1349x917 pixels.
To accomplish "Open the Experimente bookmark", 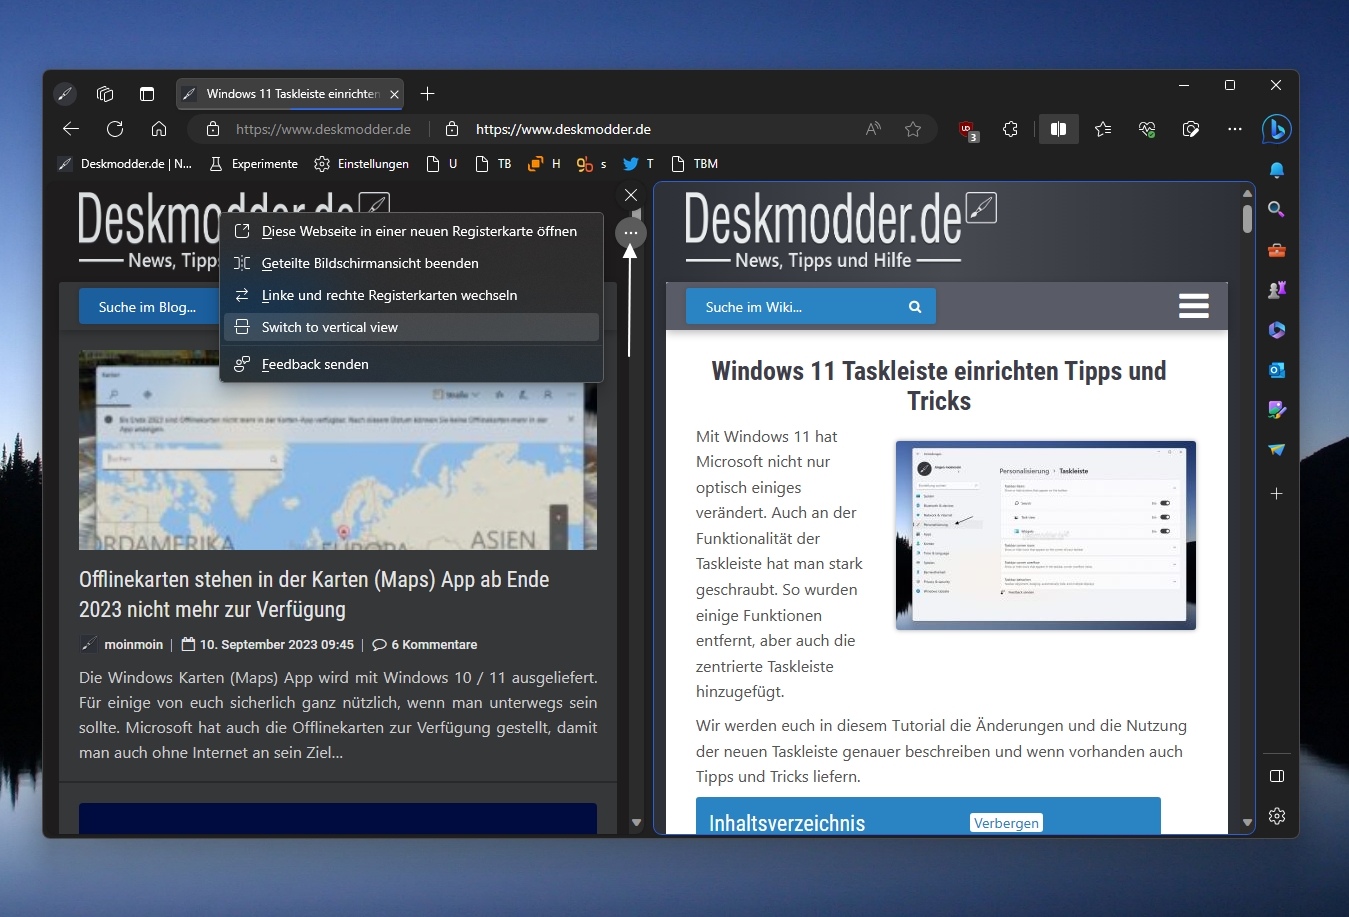I will point(253,164).
